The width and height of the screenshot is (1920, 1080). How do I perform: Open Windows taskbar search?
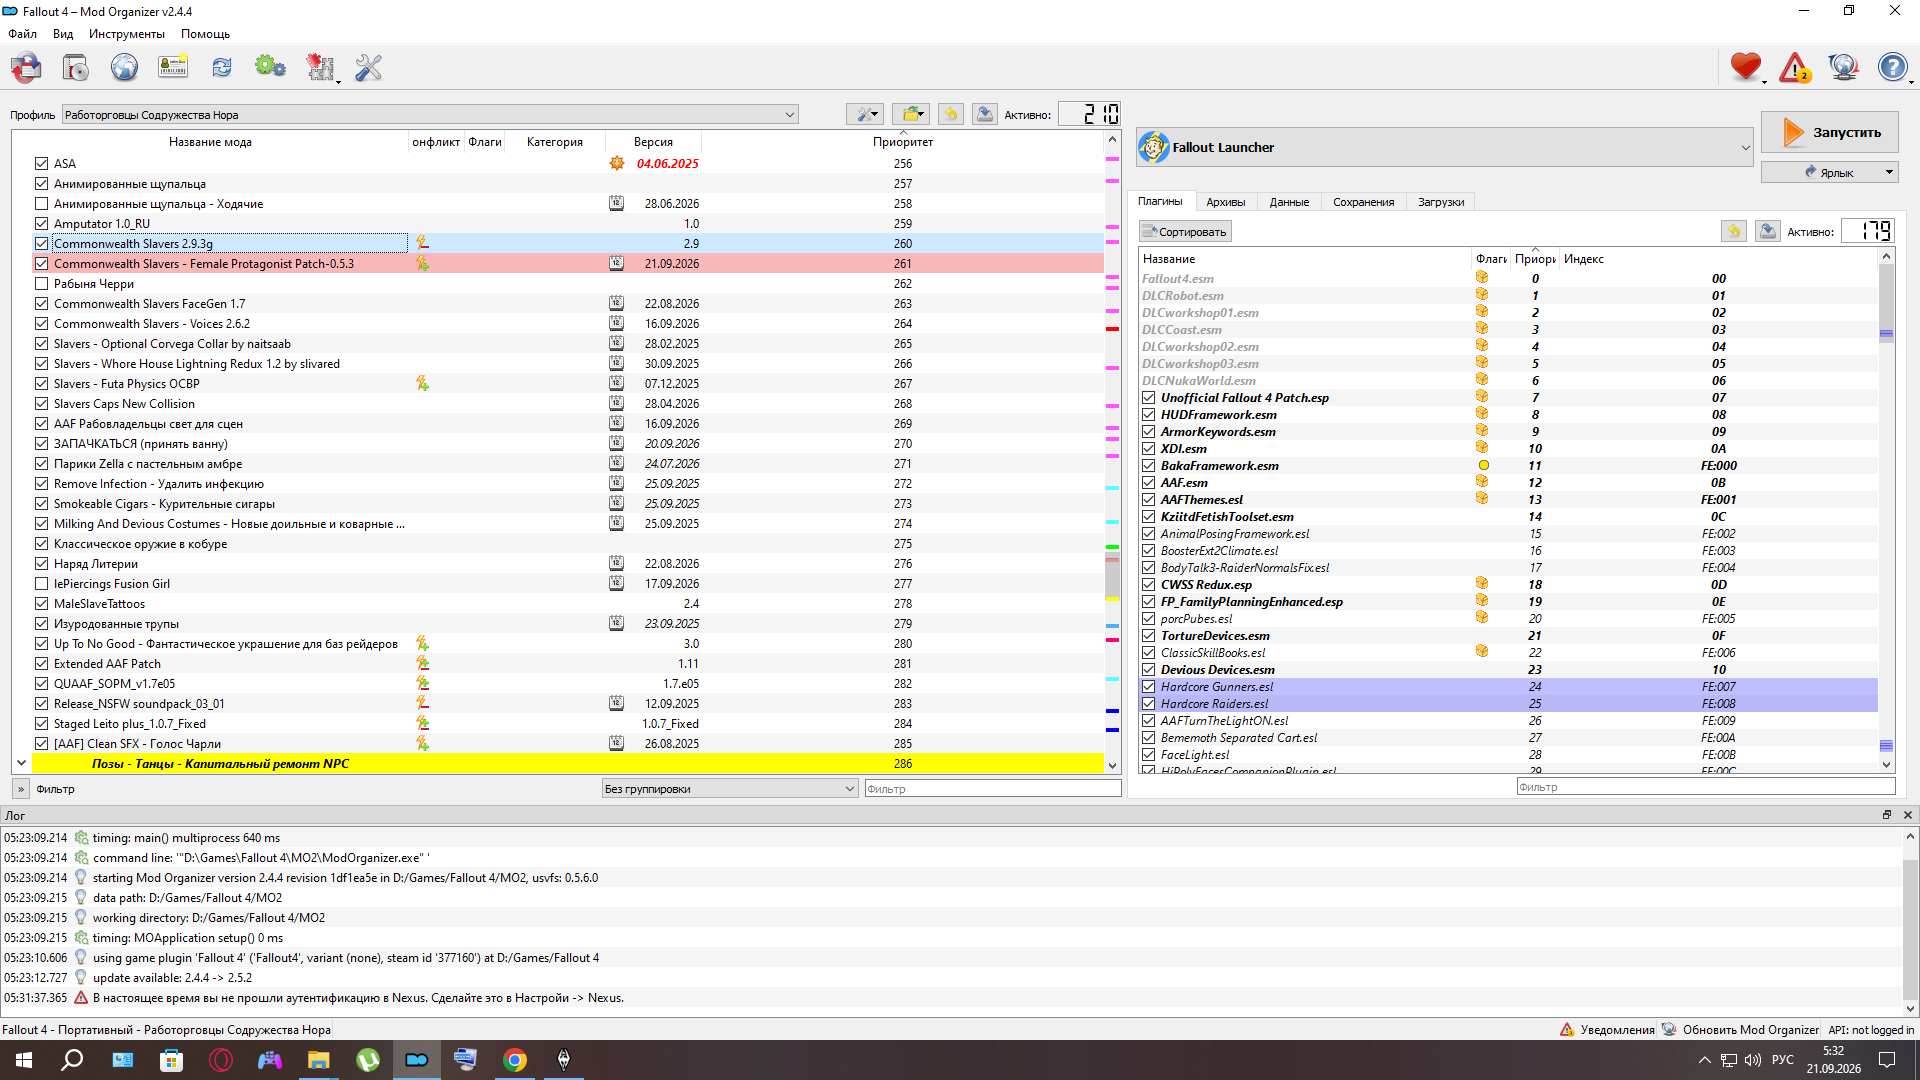[x=72, y=1060]
